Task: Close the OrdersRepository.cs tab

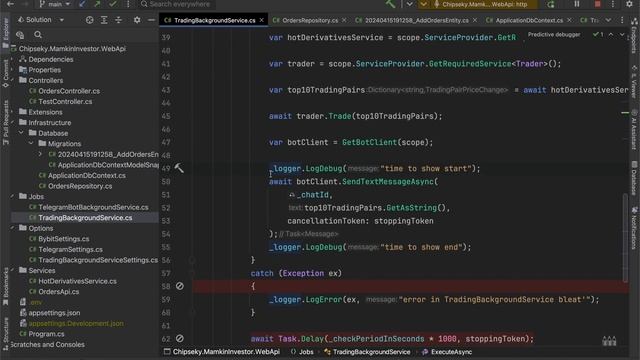Action: click(344, 20)
